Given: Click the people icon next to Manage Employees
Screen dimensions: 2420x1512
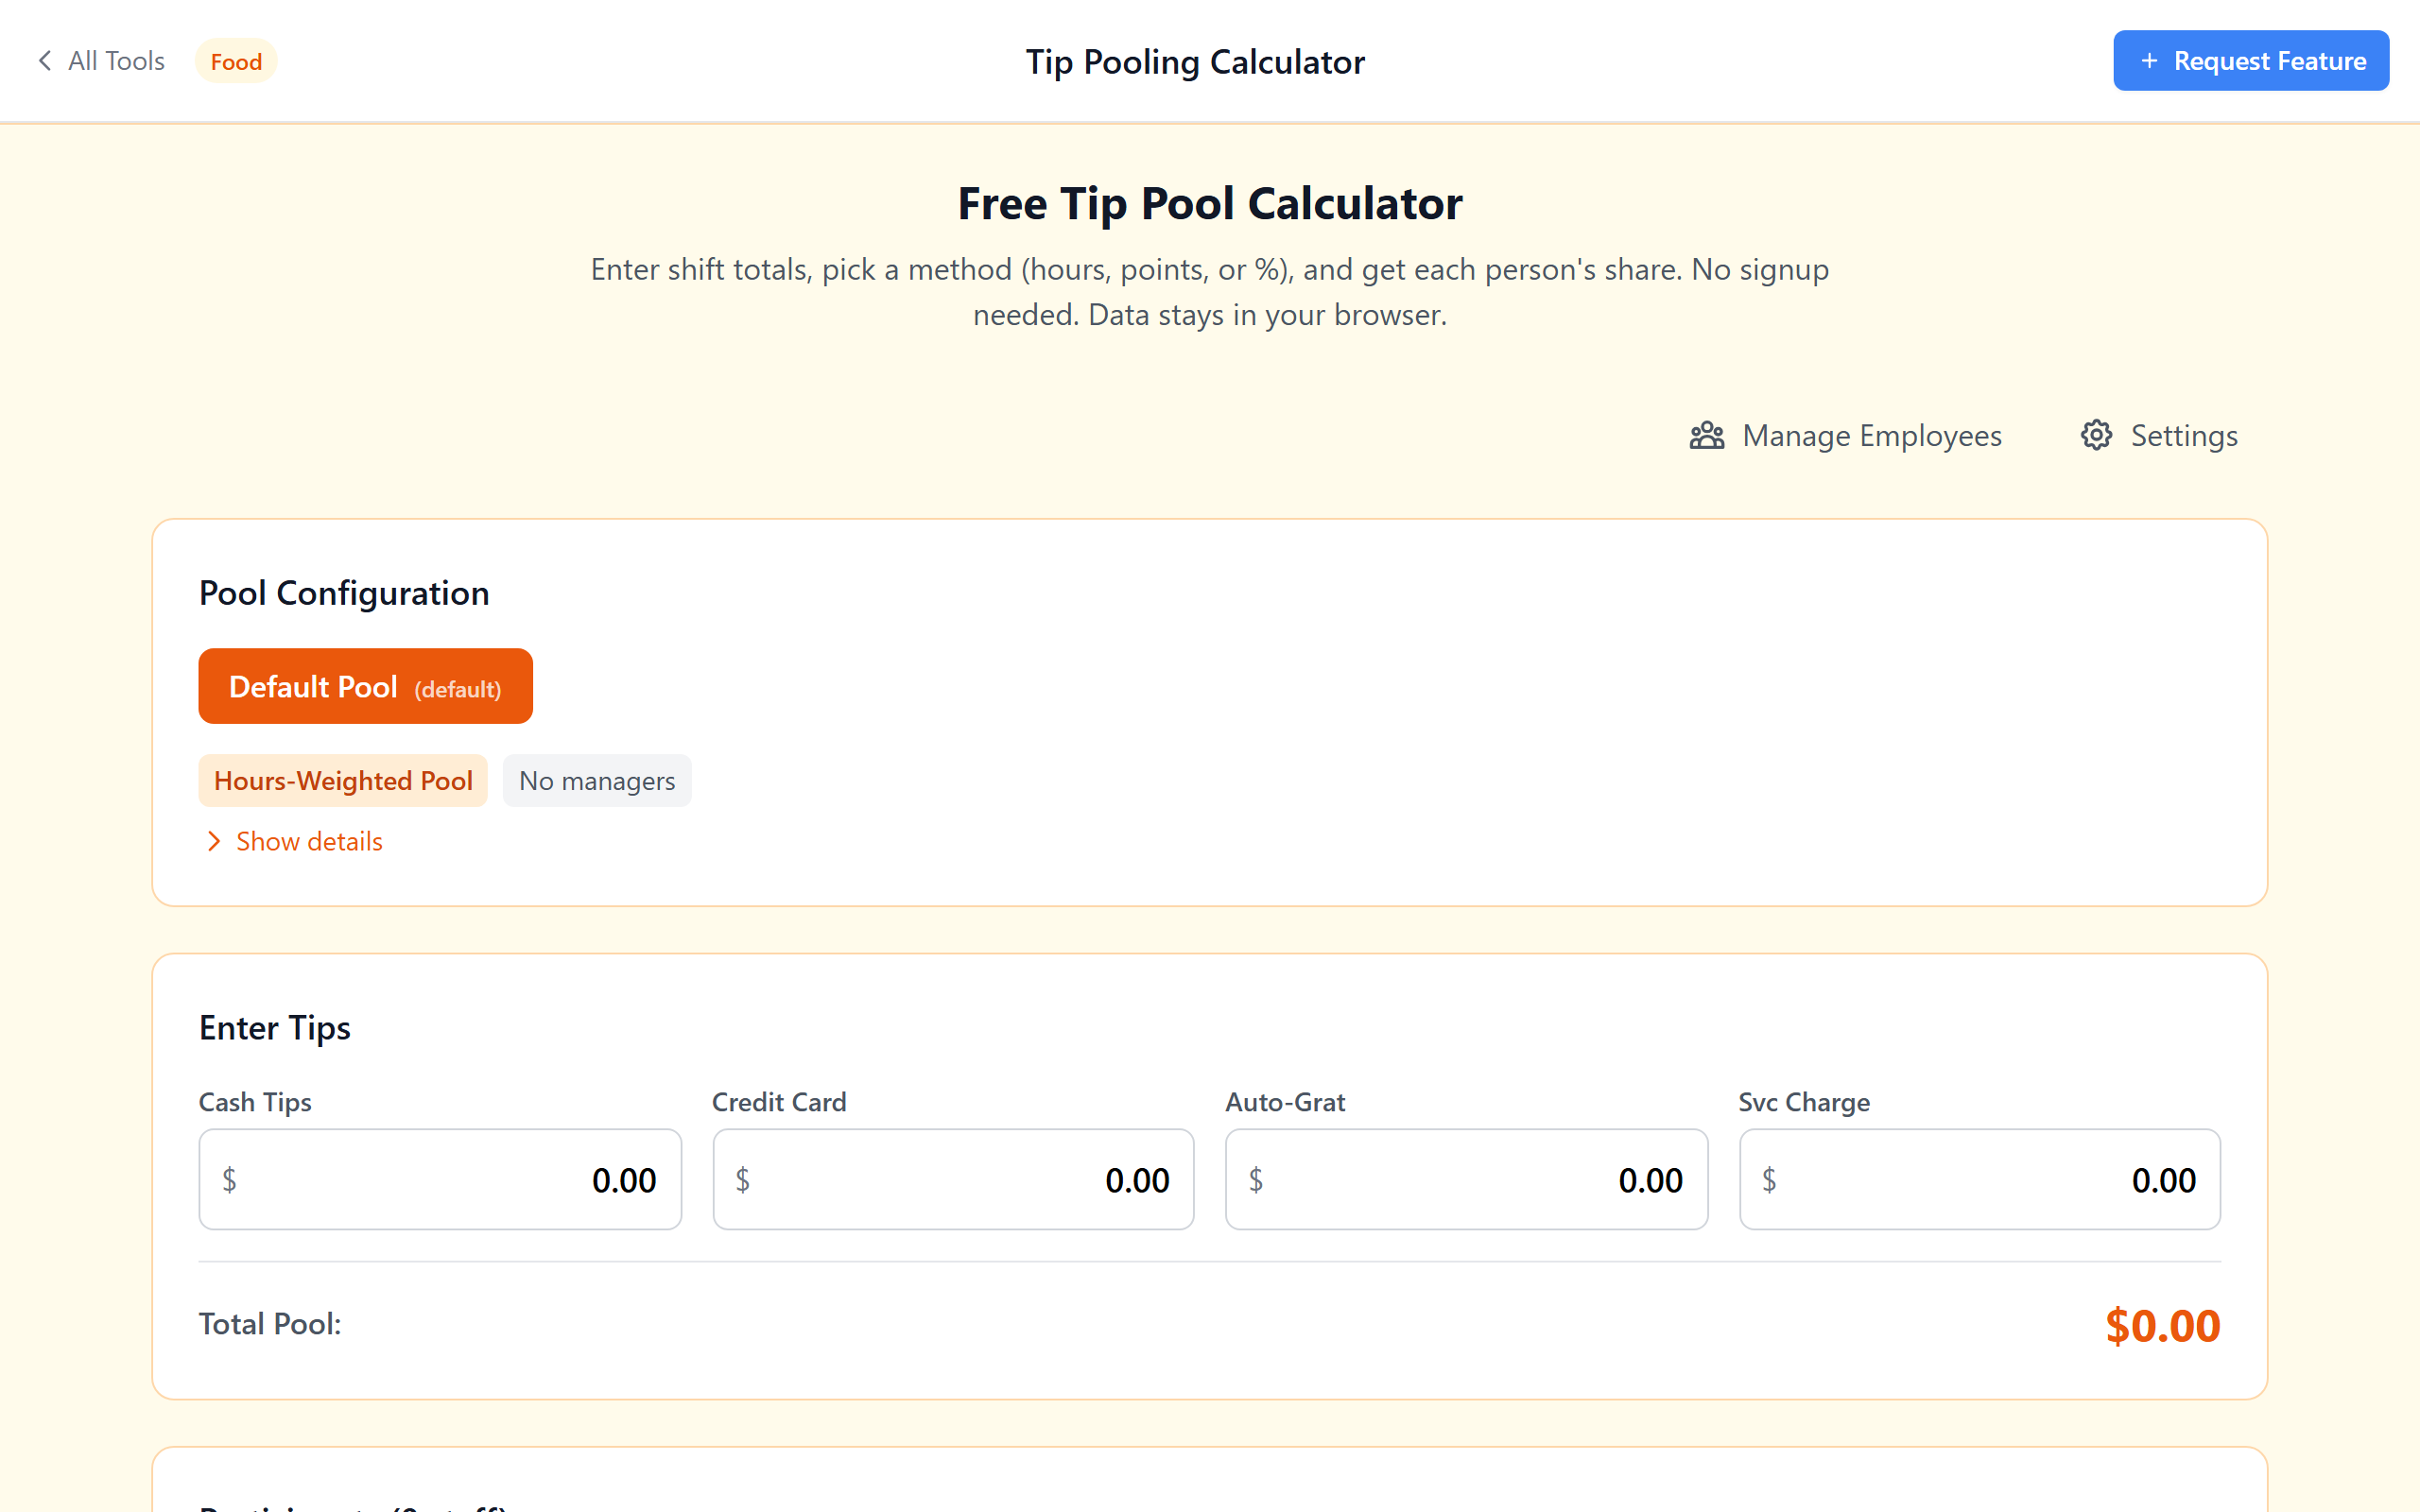Looking at the screenshot, I should pyautogui.click(x=1705, y=435).
